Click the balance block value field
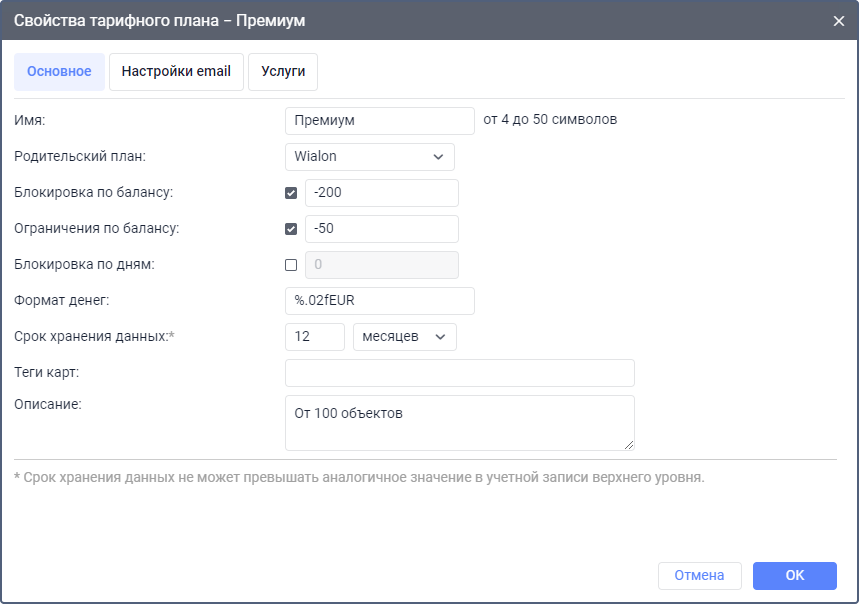This screenshot has width=859, height=604. 381,193
